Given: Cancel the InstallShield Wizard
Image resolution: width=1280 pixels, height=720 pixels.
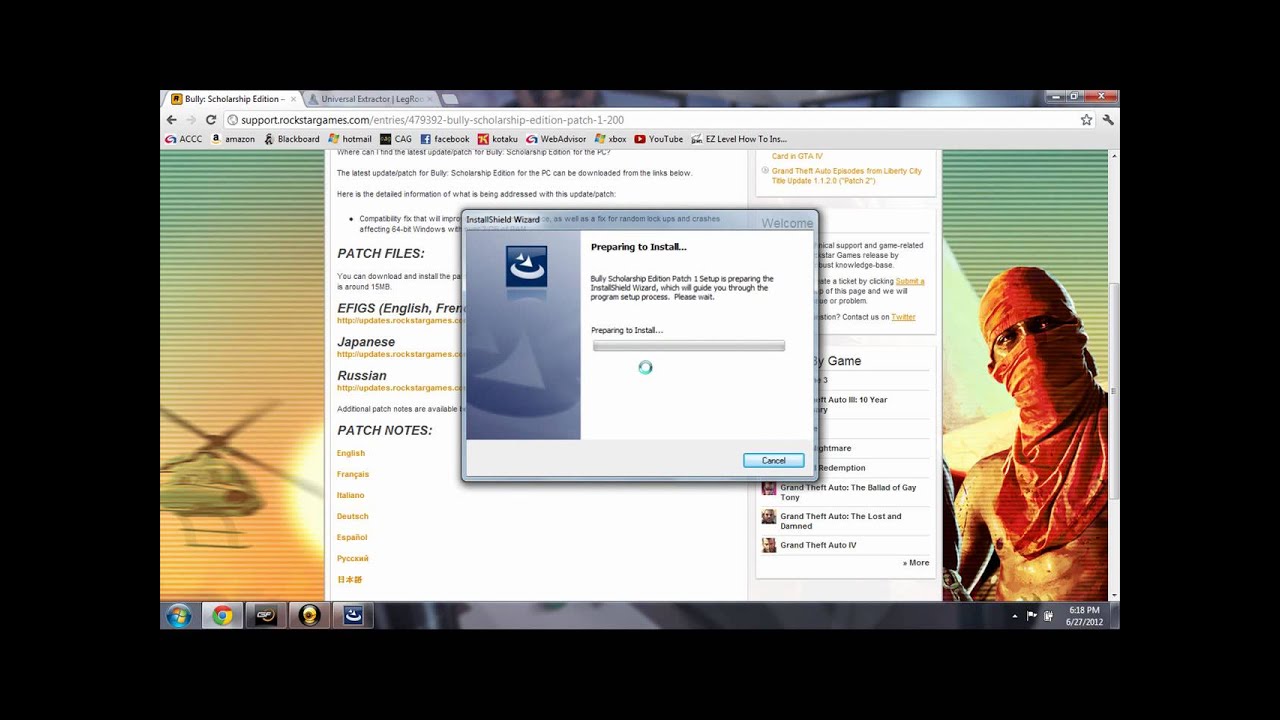Looking at the screenshot, I should pyautogui.click(x=773, y=461).
